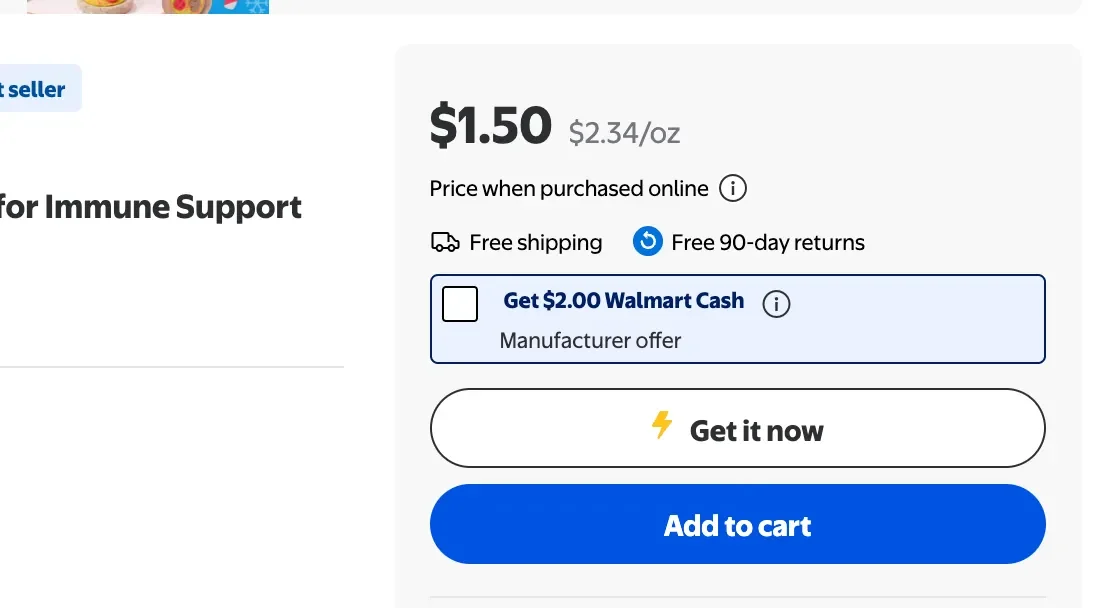Enable the Get $2.00 Walmart Cash checkbox

tap(460, 304)
